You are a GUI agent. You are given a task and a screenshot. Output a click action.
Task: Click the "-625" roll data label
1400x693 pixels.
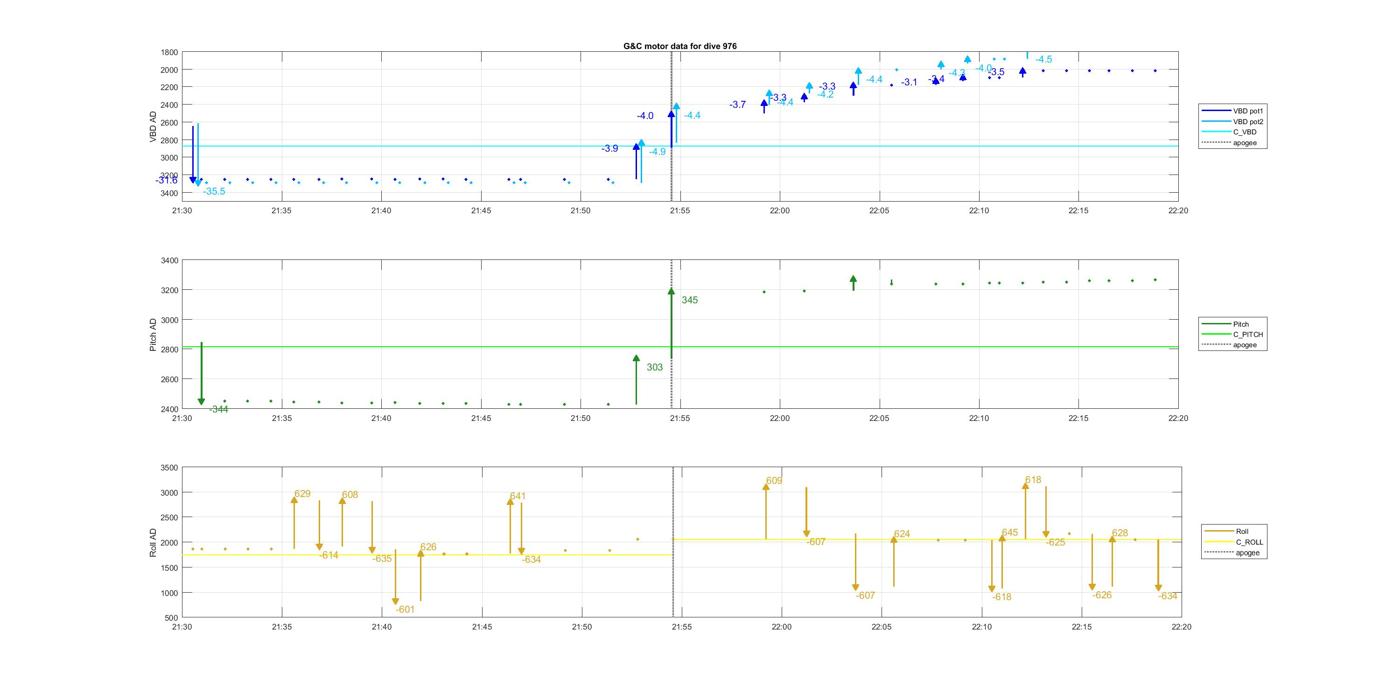click(1056, 542)
